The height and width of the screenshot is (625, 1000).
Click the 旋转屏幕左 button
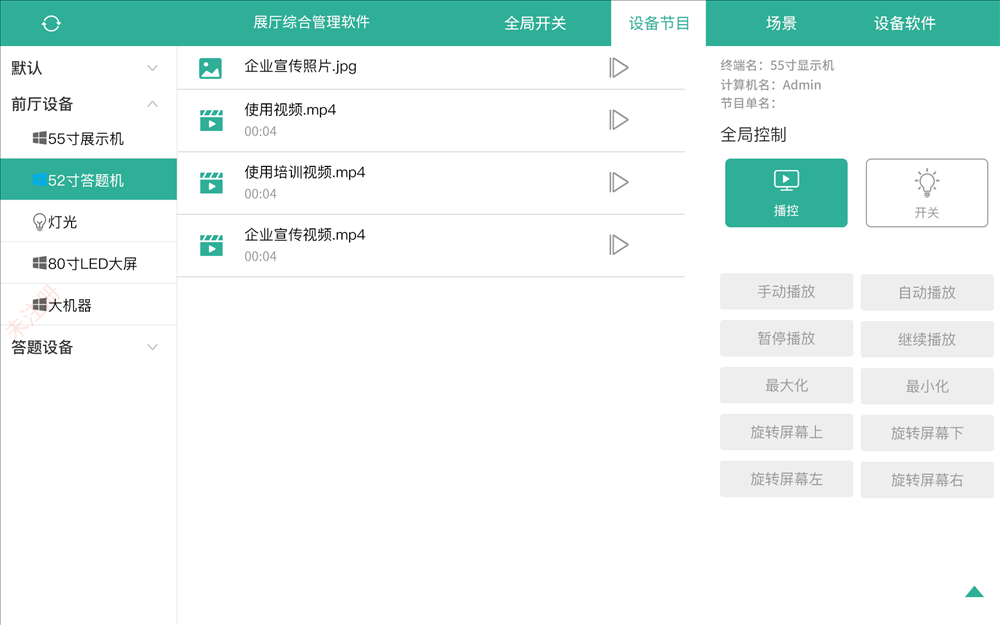coord(786,479)
